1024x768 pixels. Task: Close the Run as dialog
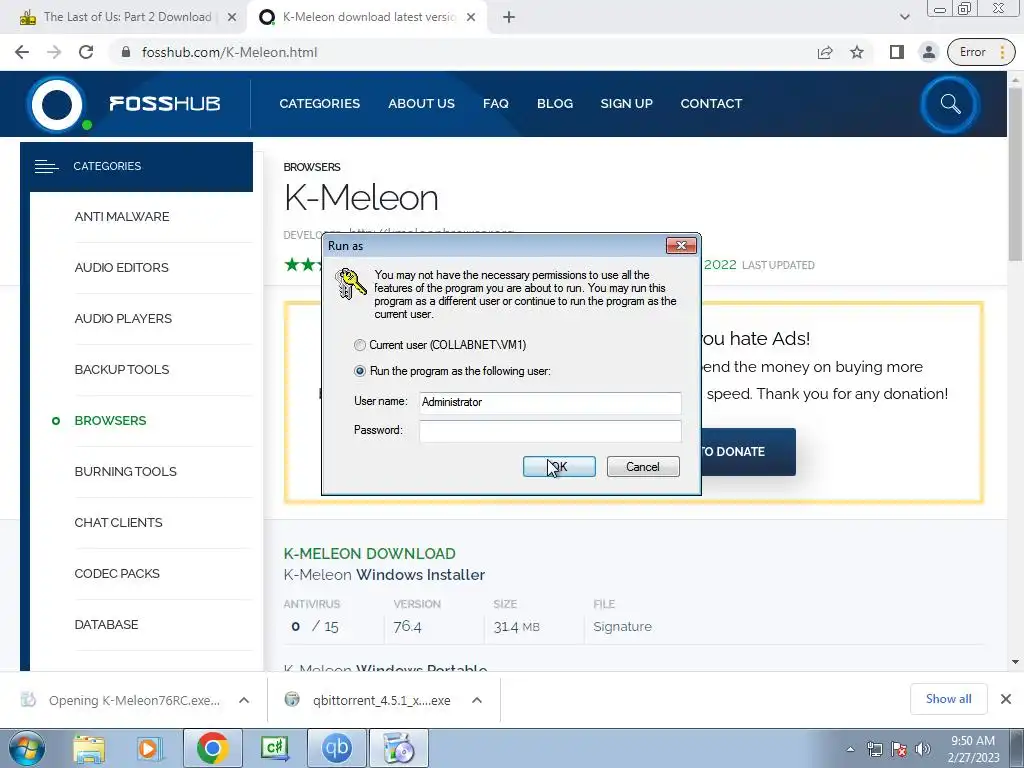681,246
